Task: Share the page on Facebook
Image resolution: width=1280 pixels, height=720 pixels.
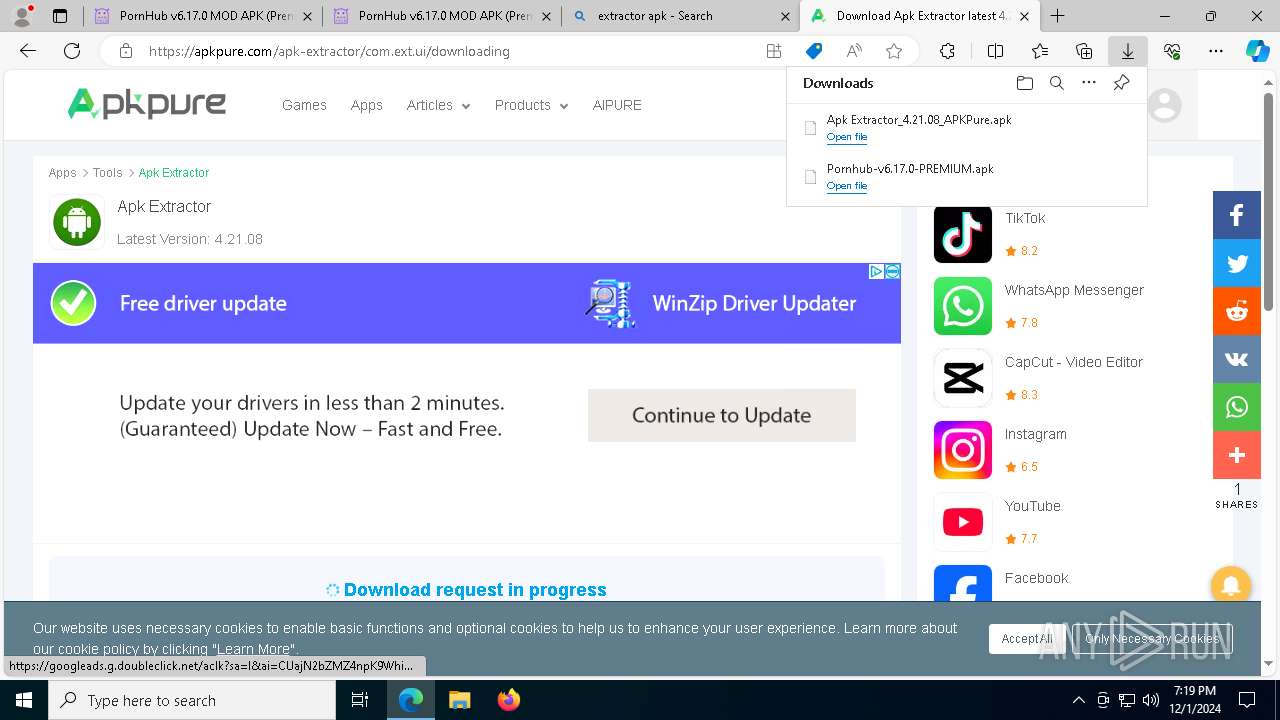Action: click(1237, 215)
